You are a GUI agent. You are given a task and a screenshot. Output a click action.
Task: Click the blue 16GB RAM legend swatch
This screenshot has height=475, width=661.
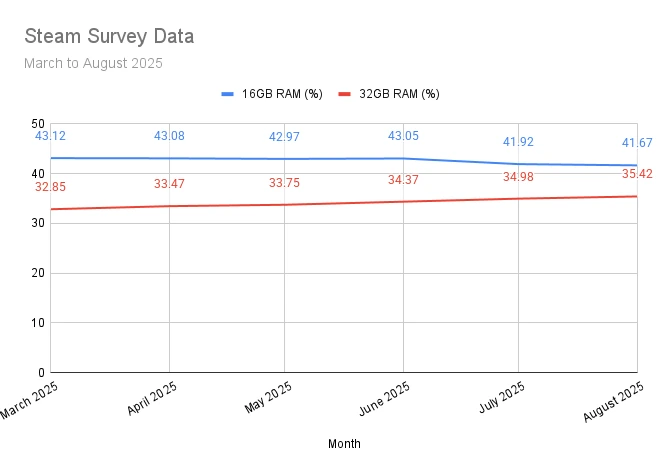[x=228, y=94]
